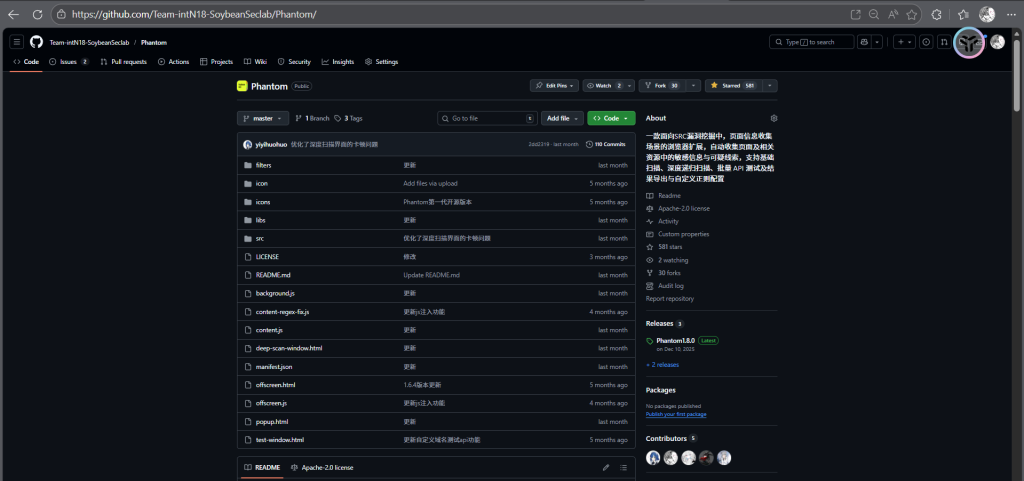Open pull requests icon in top header

tap(943, 42)
